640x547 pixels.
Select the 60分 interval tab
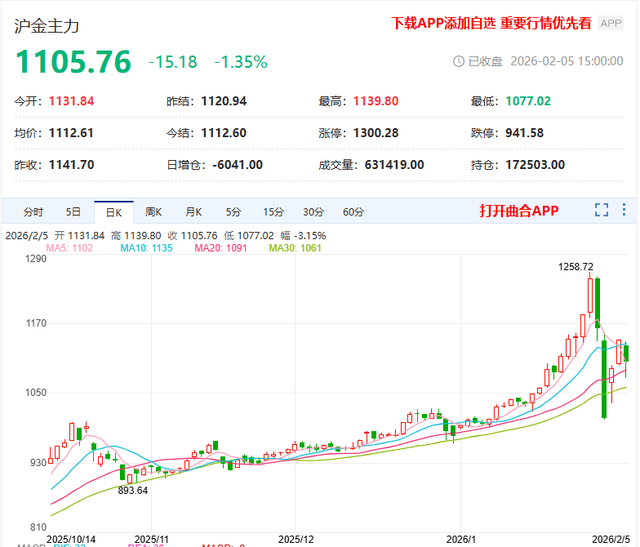coord(353,211)
